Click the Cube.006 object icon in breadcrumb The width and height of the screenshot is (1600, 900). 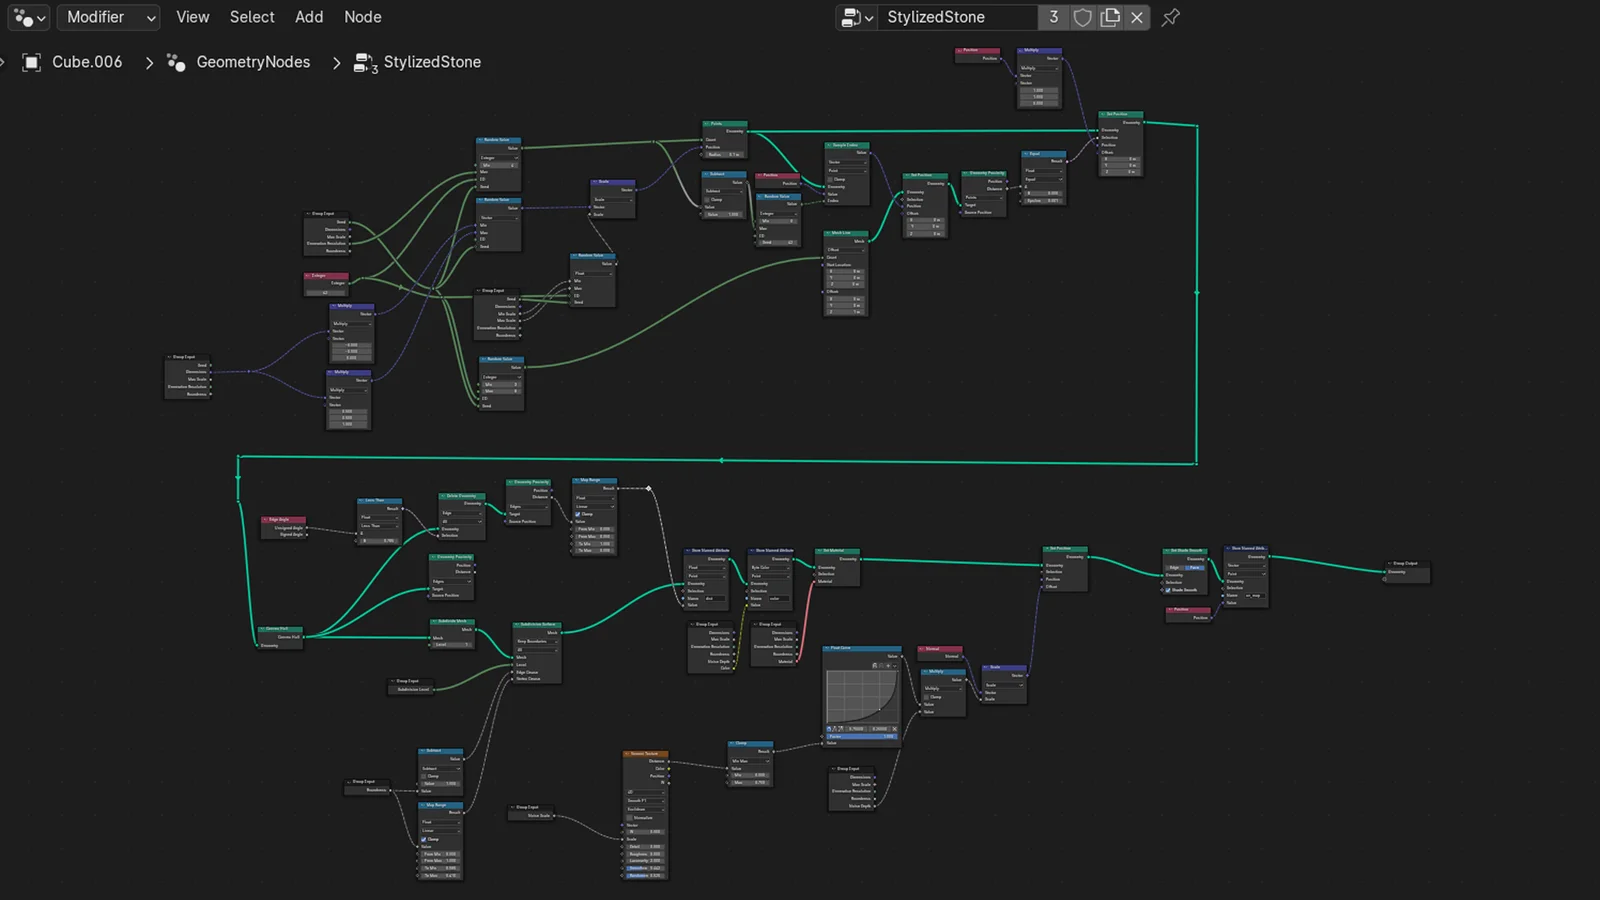point(33,62)
